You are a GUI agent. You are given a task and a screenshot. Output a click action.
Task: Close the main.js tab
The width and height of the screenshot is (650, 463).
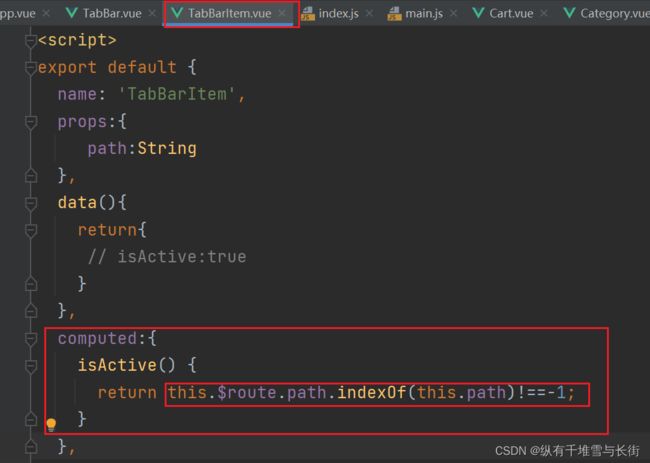[x=454, y=13]
